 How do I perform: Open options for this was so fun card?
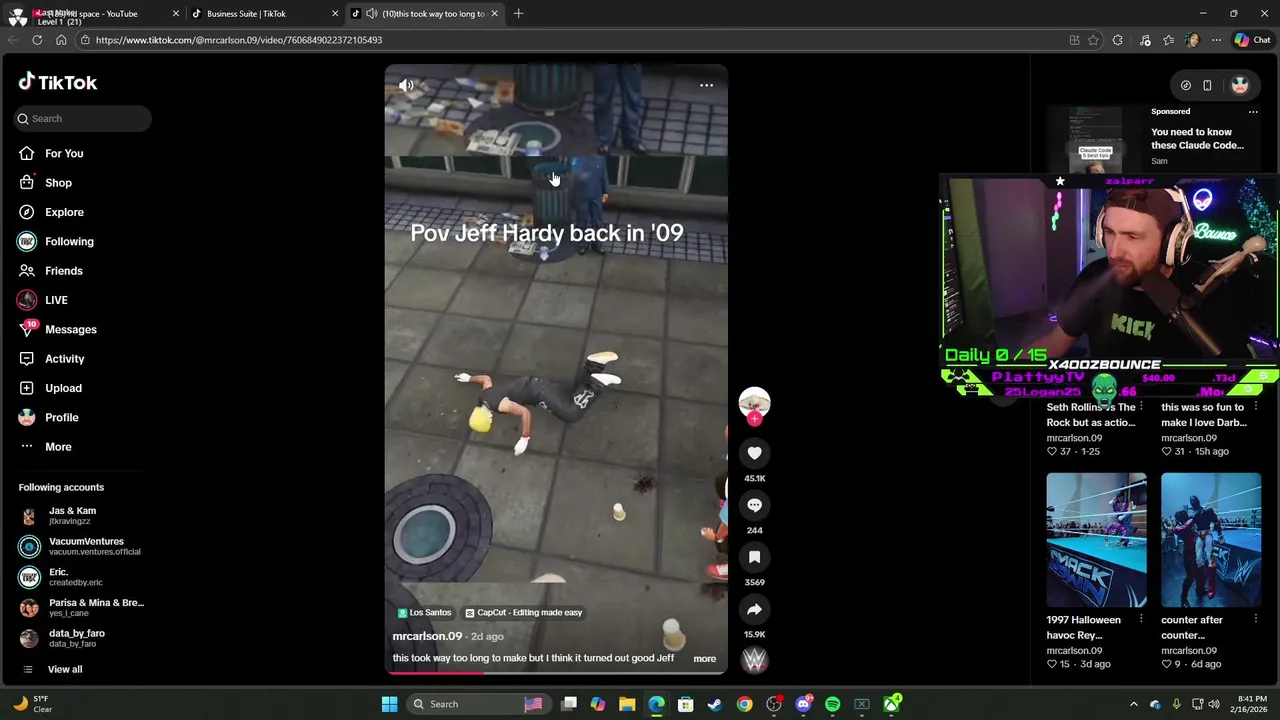click(1256, 407)
